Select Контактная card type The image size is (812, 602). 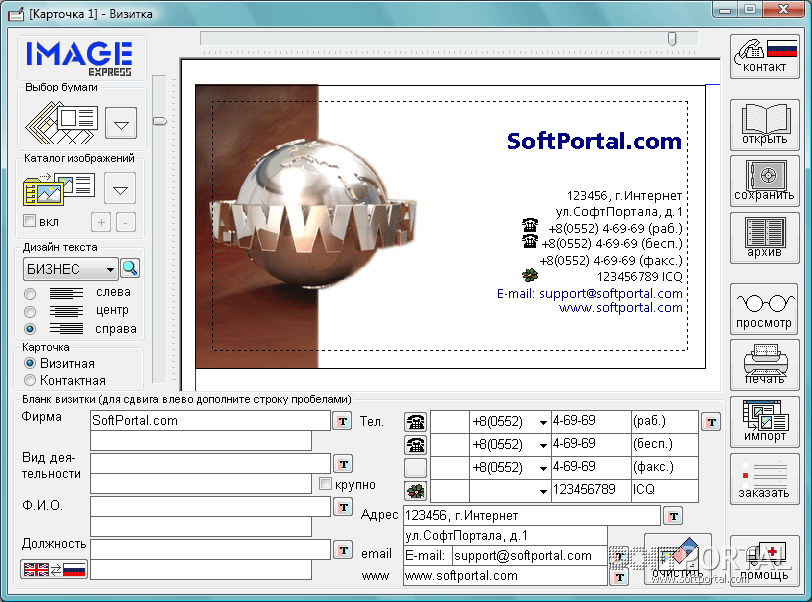click(x=30, y=380)
